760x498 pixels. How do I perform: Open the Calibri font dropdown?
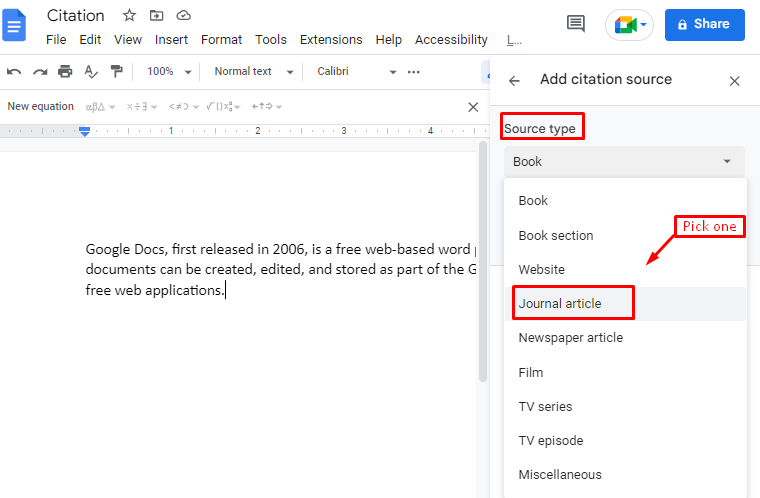[x=357, y=72]
